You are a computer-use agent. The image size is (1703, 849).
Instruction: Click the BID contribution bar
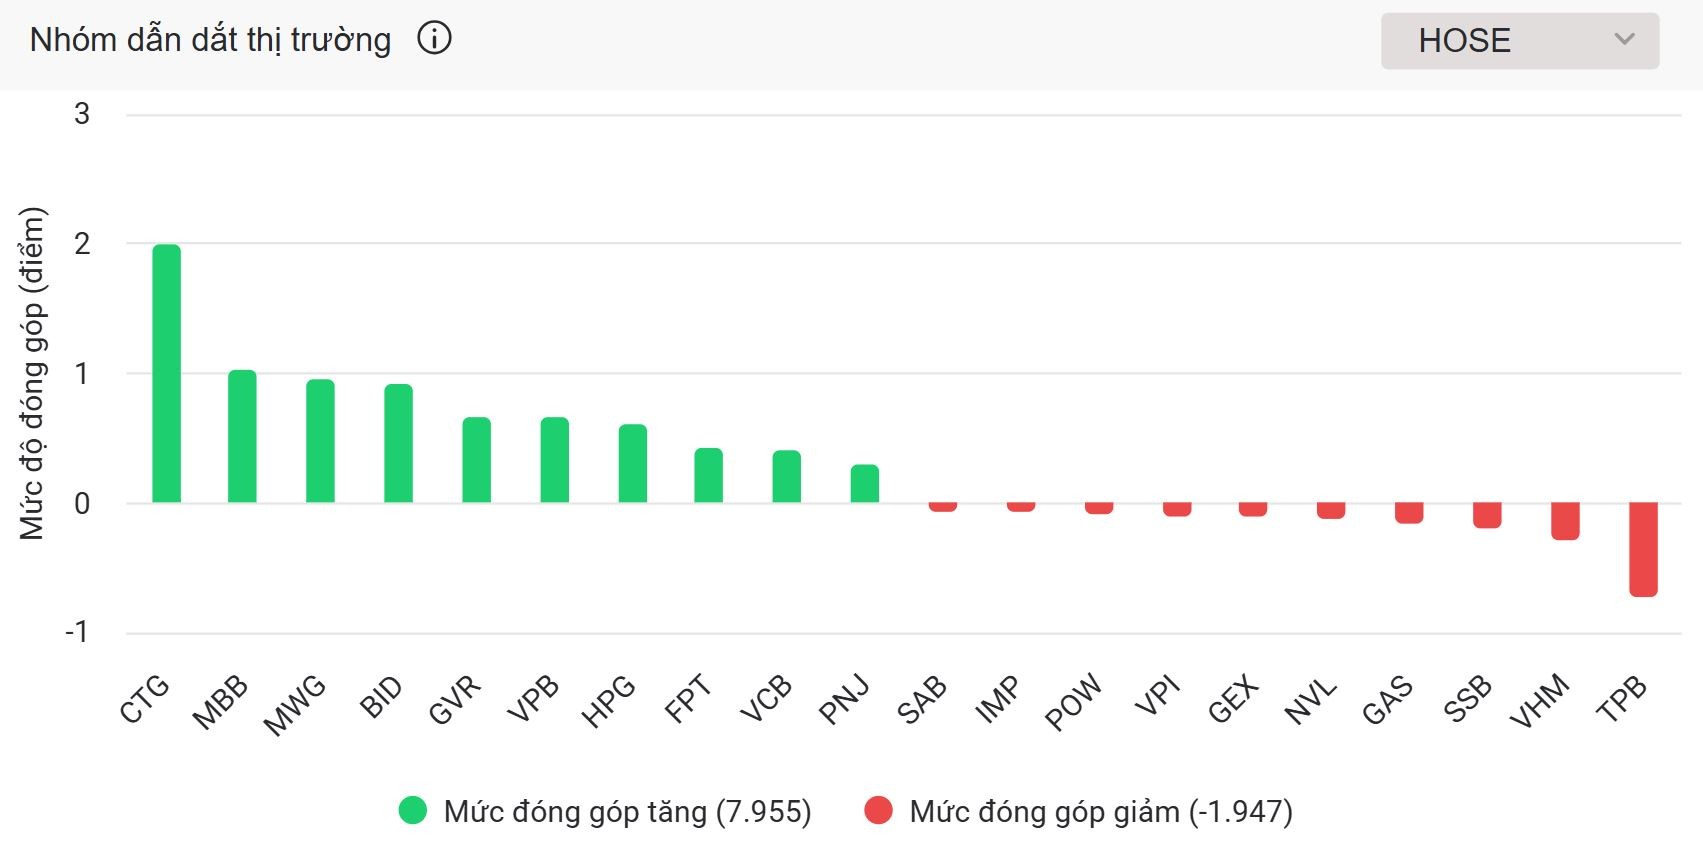398,443
